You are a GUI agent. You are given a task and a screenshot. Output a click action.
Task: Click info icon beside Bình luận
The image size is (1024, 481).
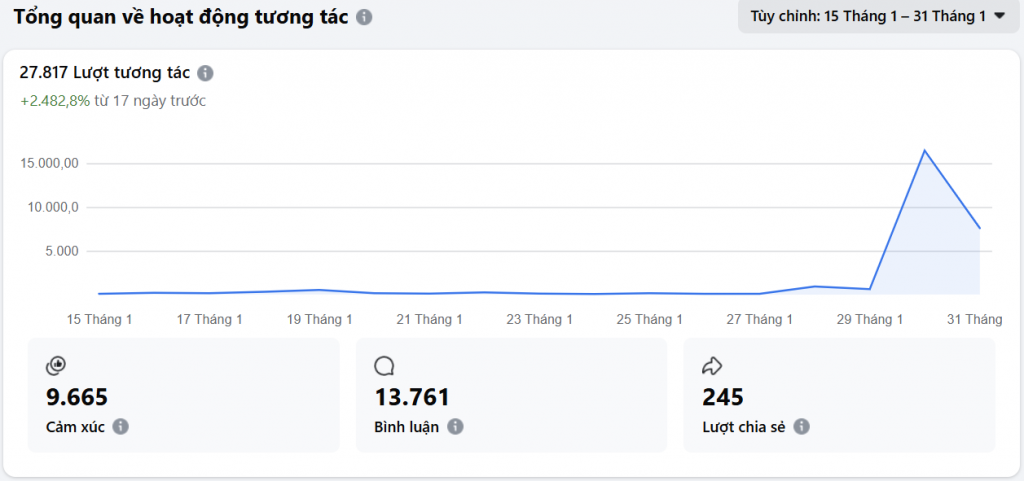coord(455,426)
